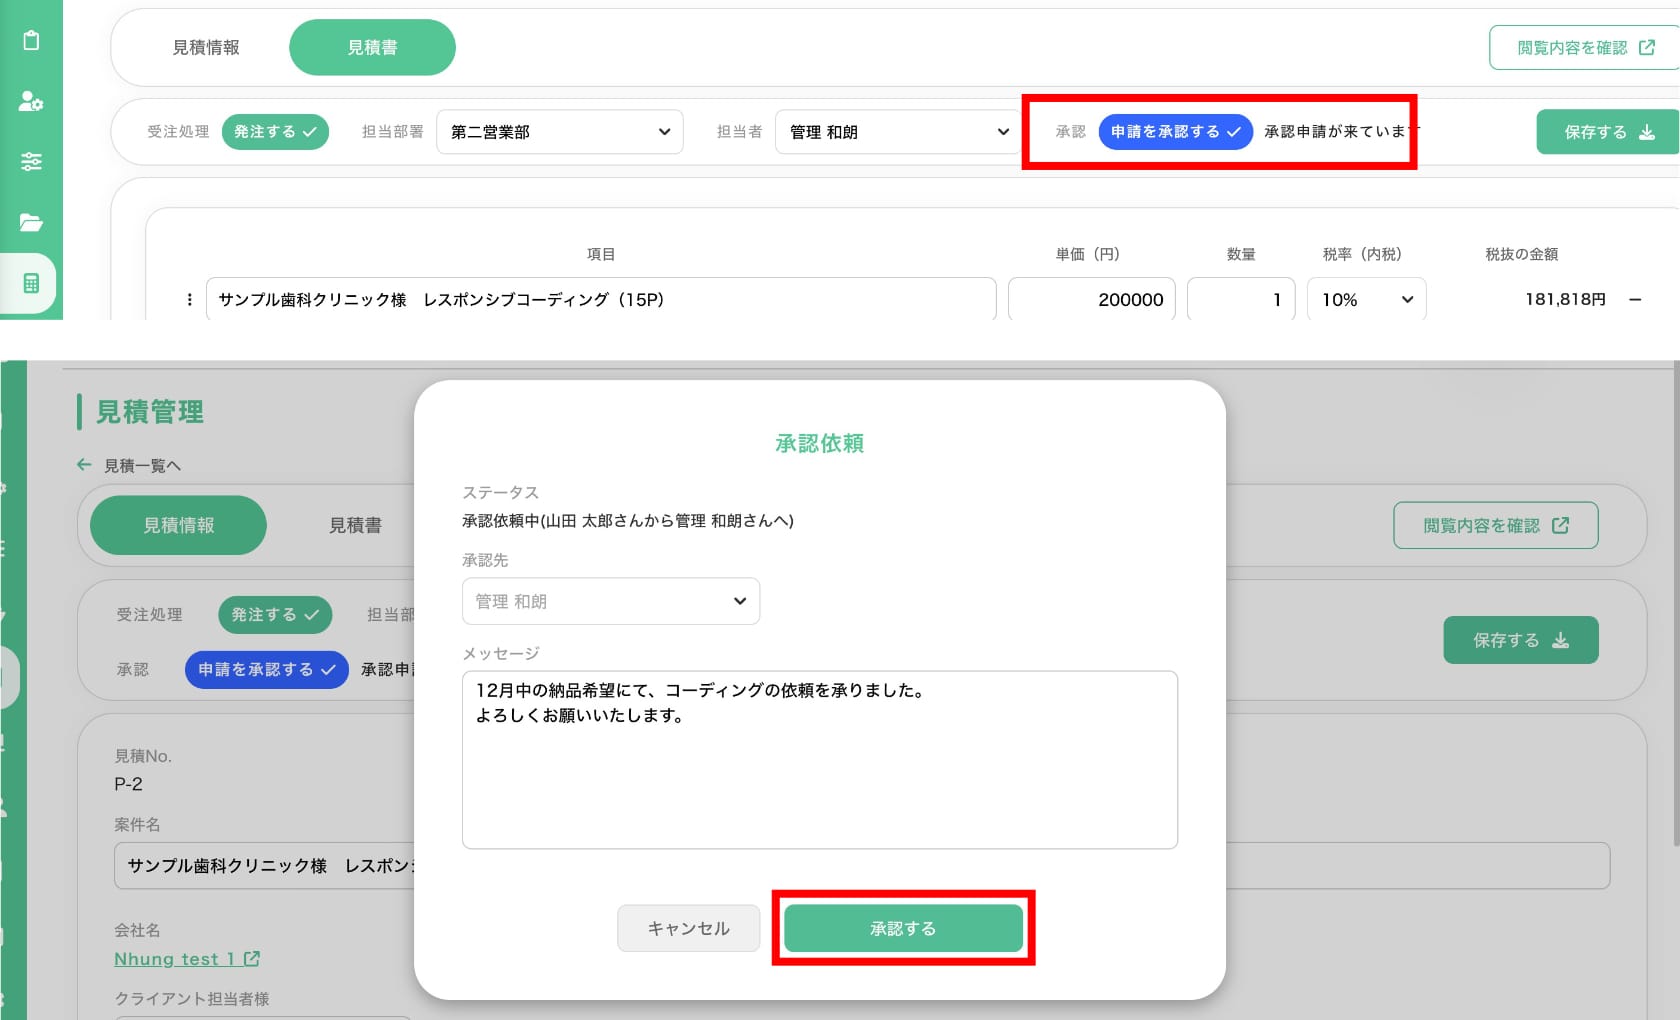The height and width of the screenshot is (1020, 1680).
Task: Click 保存する button in top panel
Action: tap(1608, 132)
